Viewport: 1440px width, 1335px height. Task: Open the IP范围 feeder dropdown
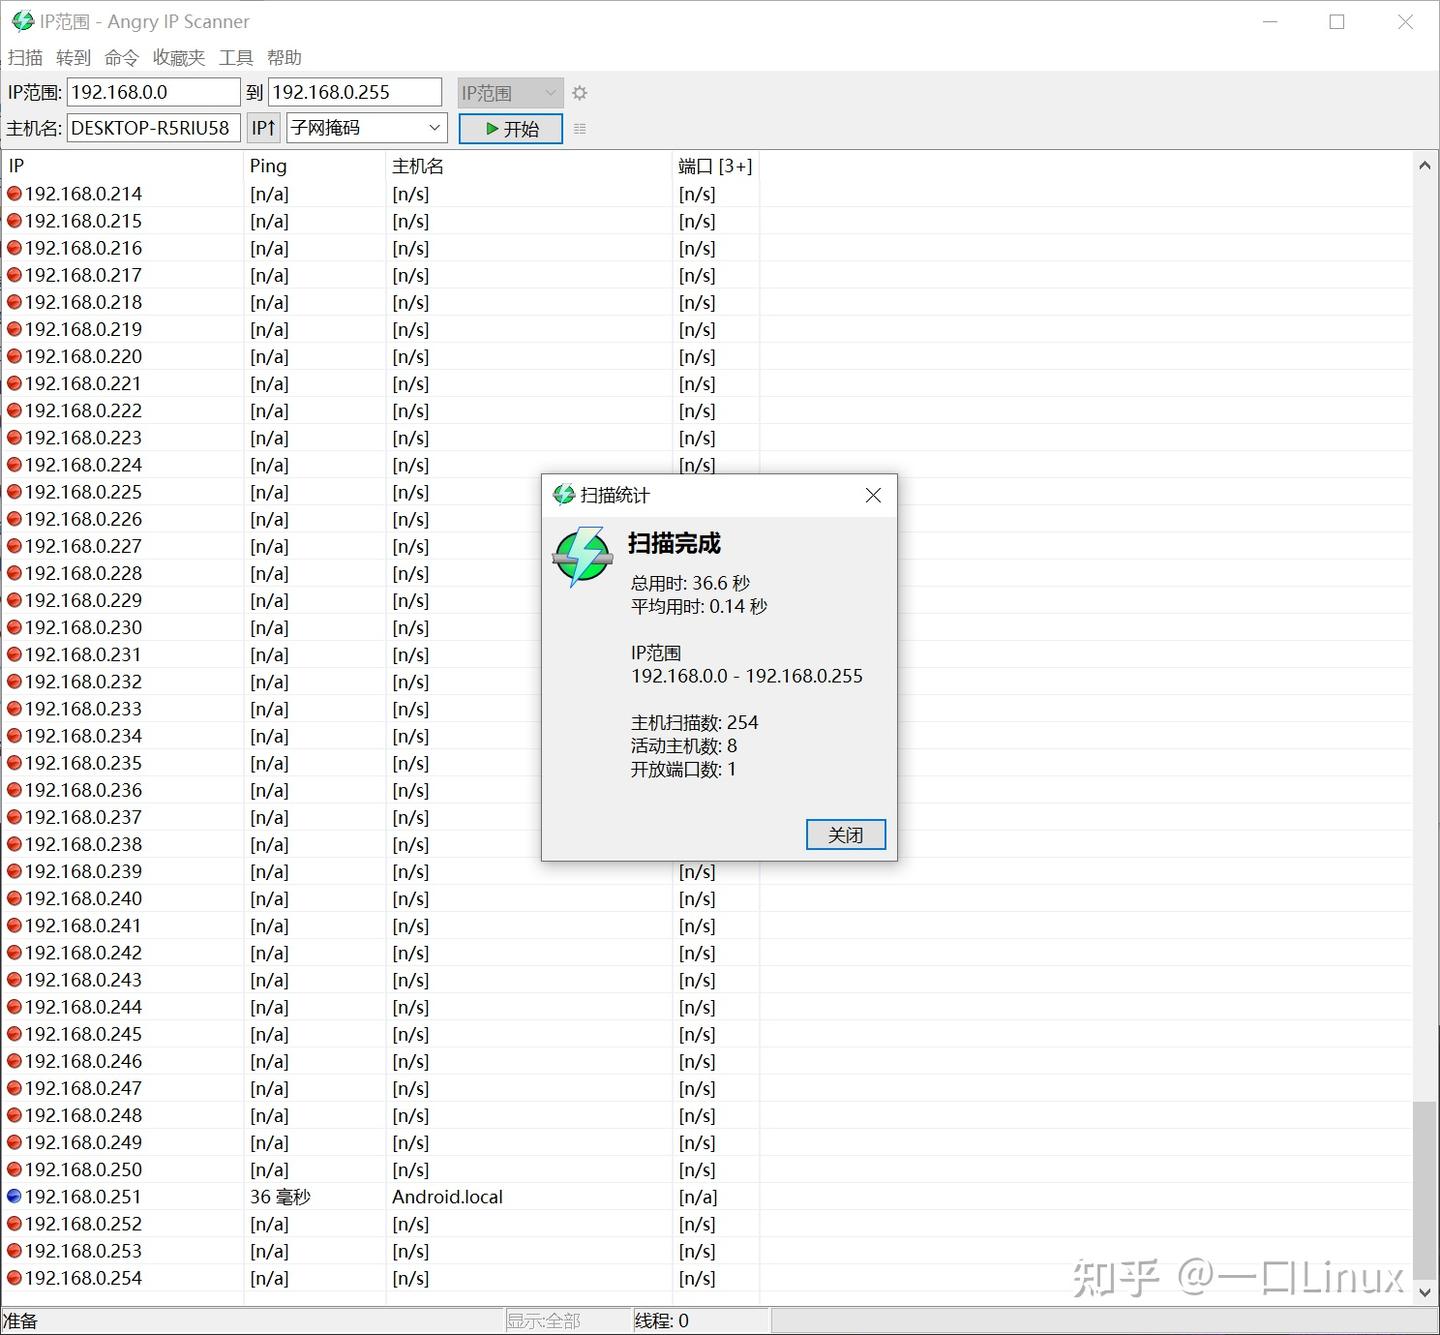pyautogui.click(x=510, y=93)
